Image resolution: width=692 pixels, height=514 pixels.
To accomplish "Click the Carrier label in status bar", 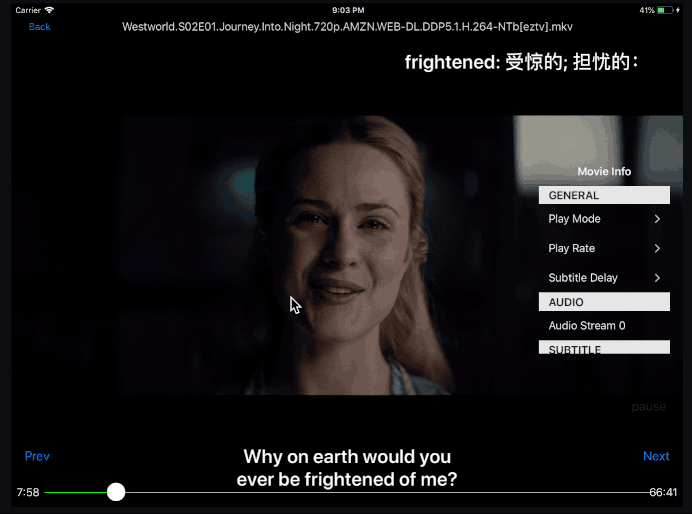I will pyautogui.click(x=28, y=10).
